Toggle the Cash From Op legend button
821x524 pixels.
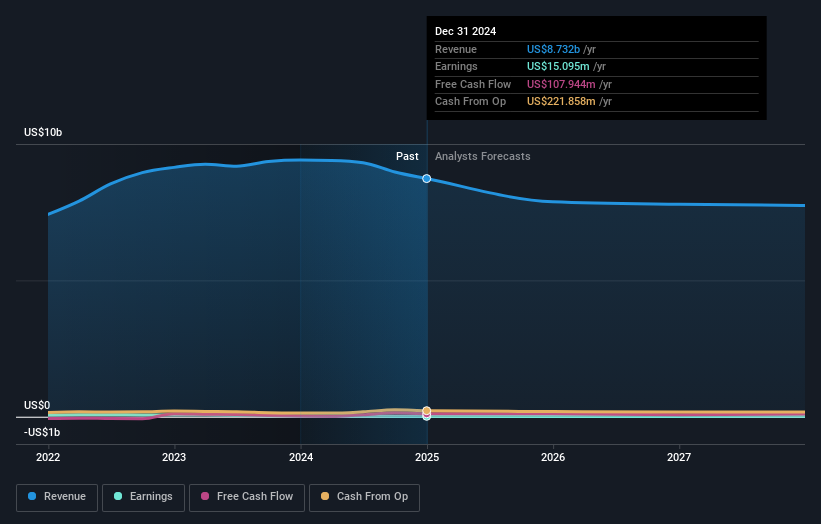364,497
